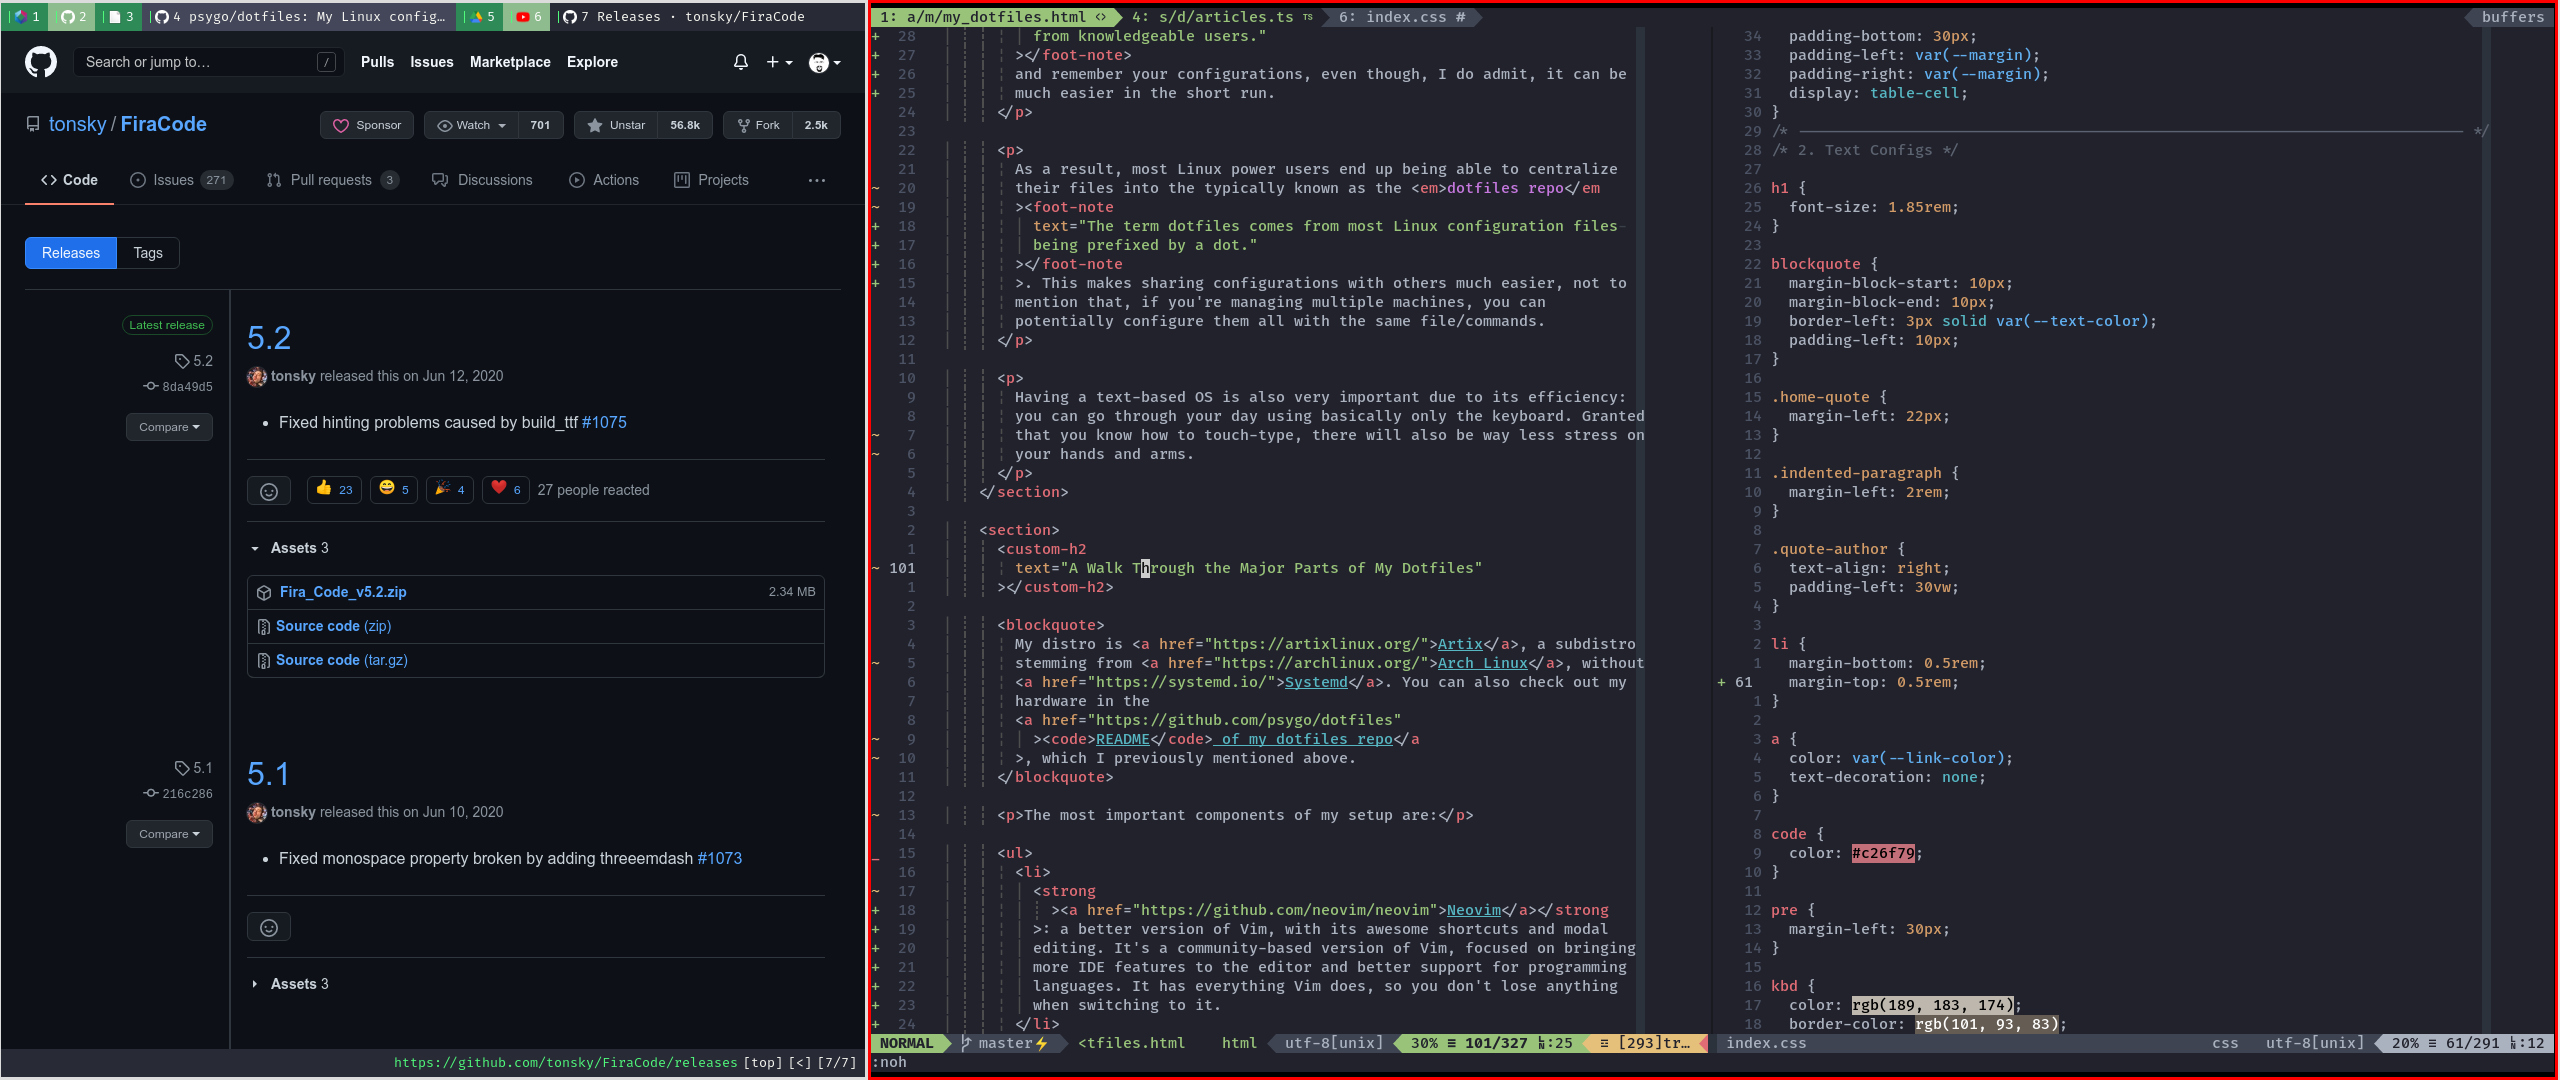
Task: Switch to the Projects tab
Action: 711,180
